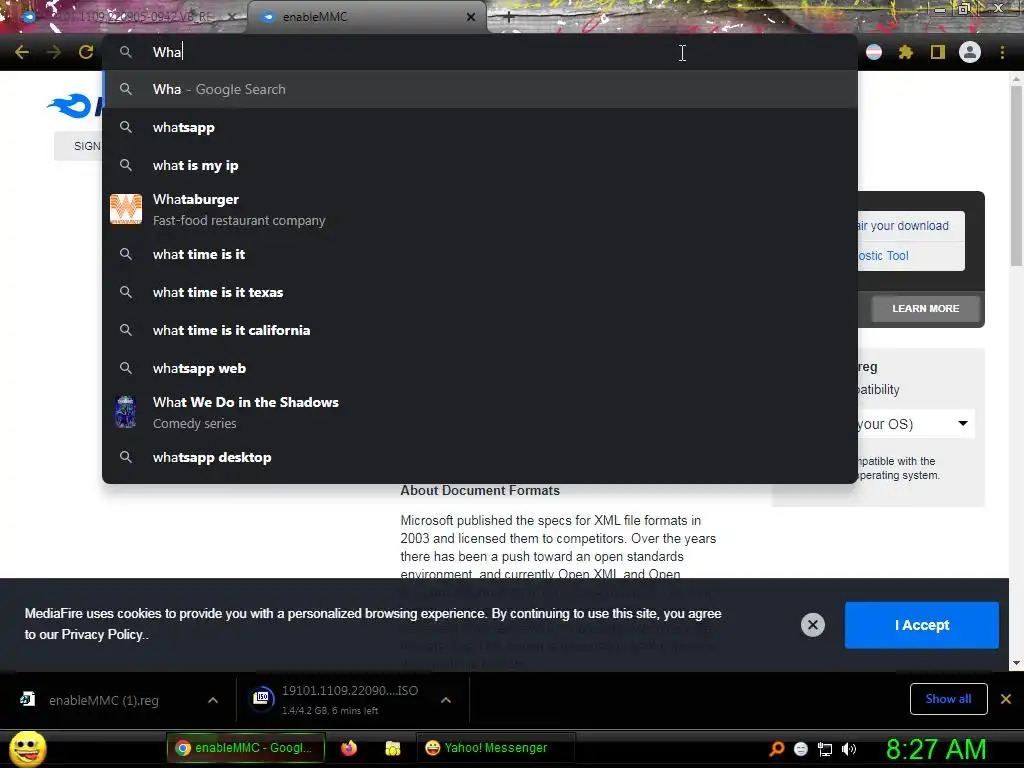Click the browser Back arrow
Image resolution: width=1024 pixels, height=768 pixels.
pyautogui.click(x=22, y=52)
